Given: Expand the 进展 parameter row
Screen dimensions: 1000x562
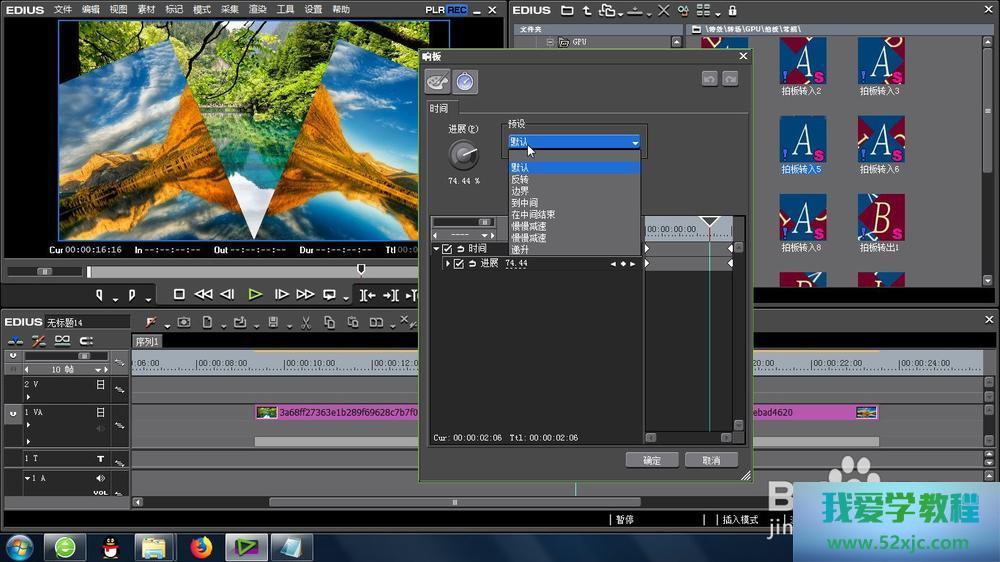Looking at the screenshot, I should [x=447, y=264].
